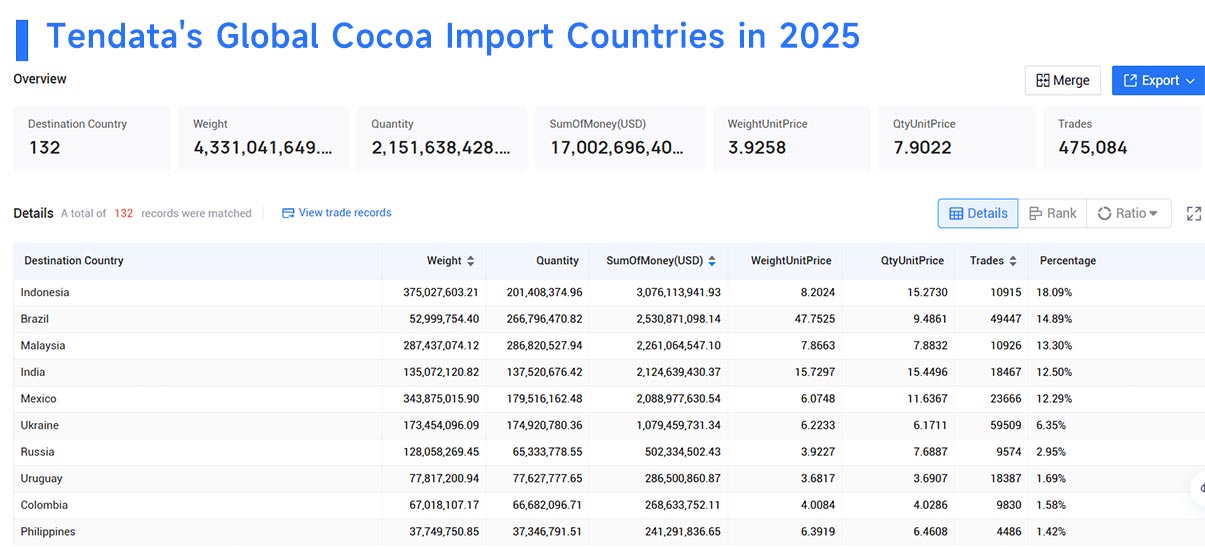Select the Philippines row
Image resolution: width=1205 pixels, height=547 pixels.
pos(609,532)
